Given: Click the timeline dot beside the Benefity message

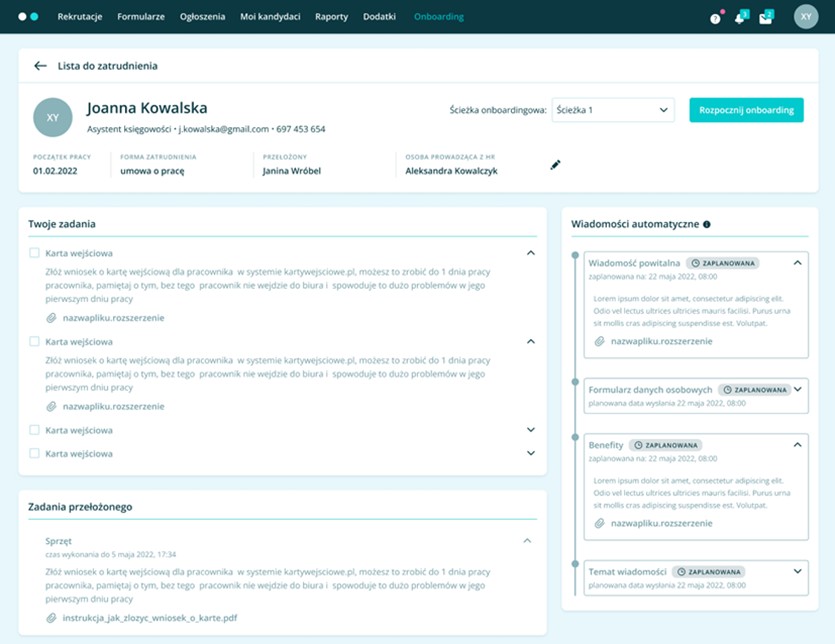Looking at the screenshot, I should click(575, 437).
